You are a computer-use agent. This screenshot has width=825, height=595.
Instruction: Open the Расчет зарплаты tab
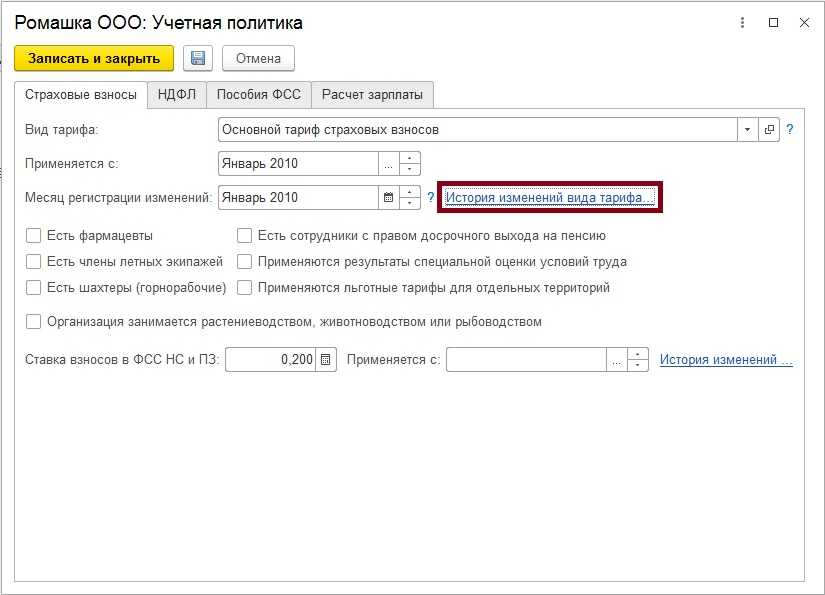click(x=373, y=95)
